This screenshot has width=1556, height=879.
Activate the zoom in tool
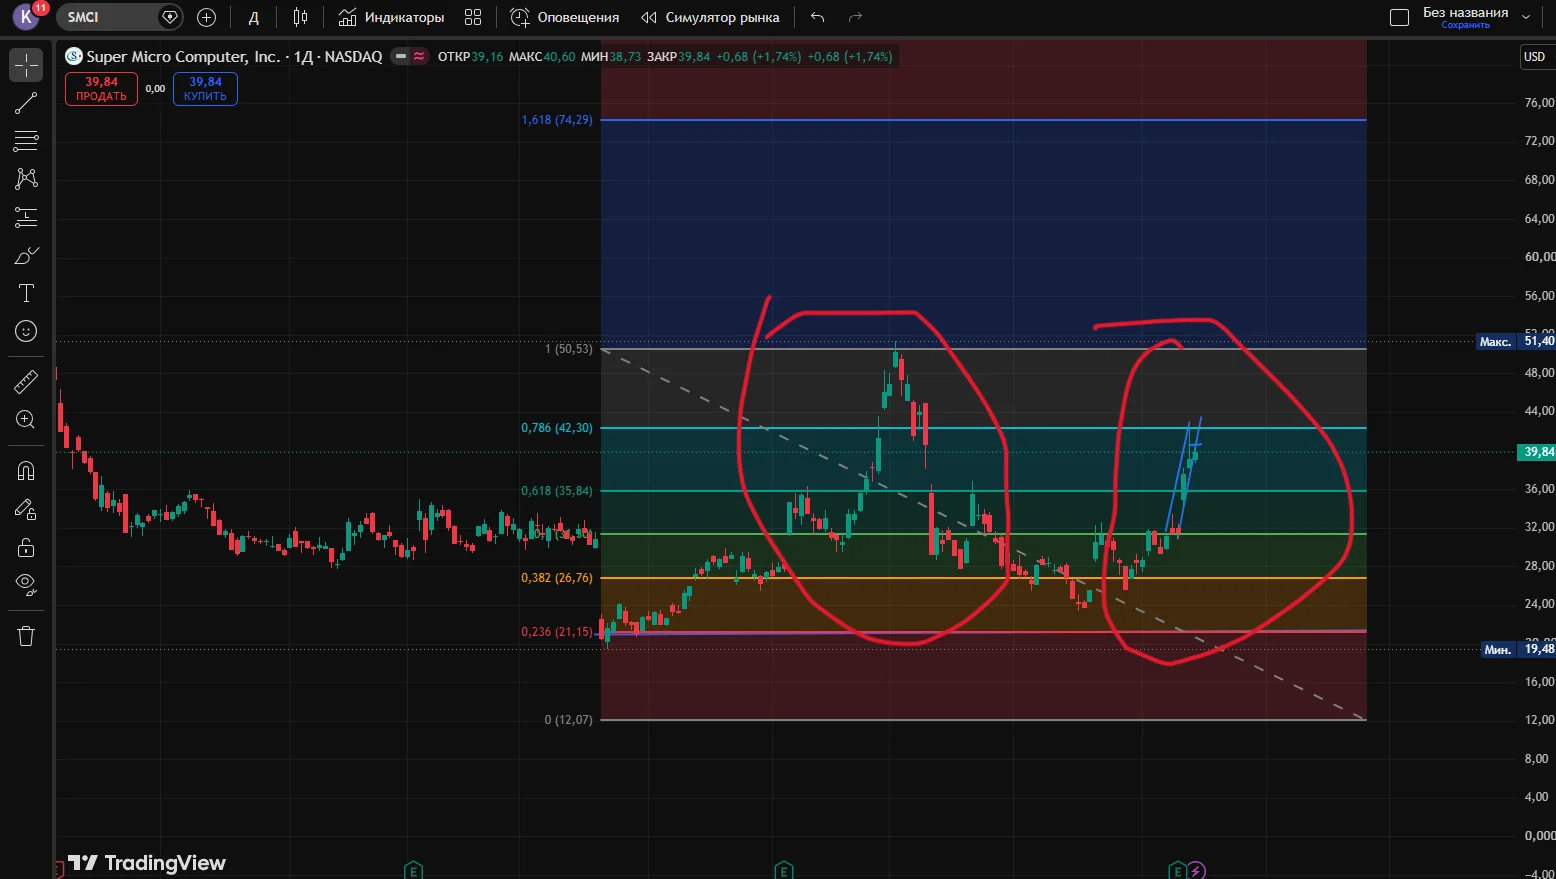(26, 420)
